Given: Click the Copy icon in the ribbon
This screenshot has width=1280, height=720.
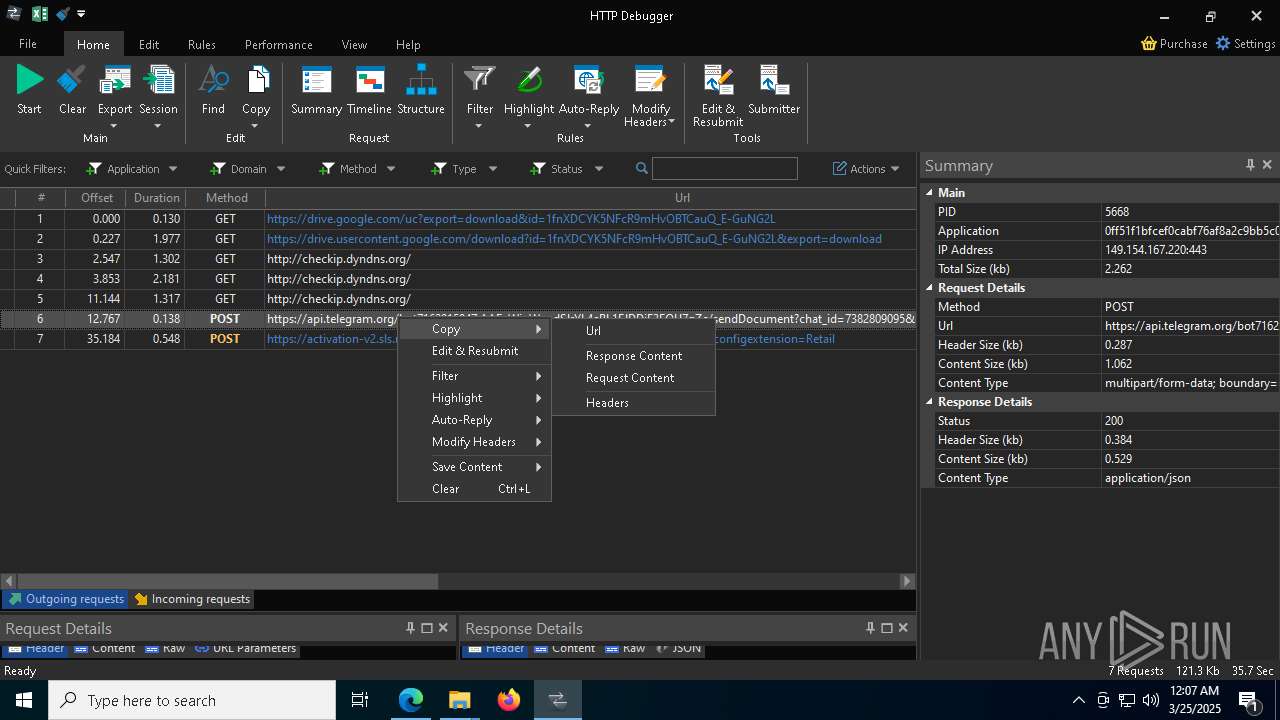Looking at the screenshot, I should tap(256, 80).
